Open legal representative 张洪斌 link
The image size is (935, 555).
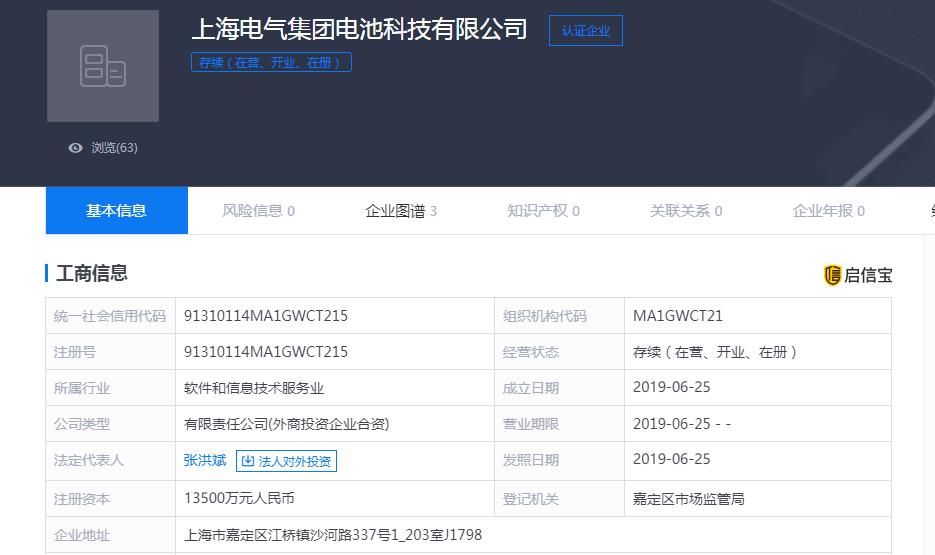205,460
